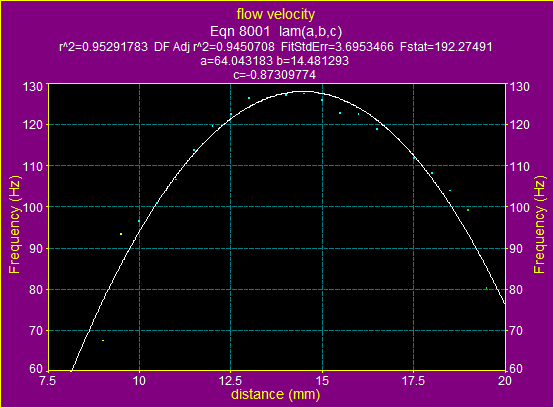Image resolution: width=554 pixels, height=408 pixels.
Task: Click the "12.5" tick label on x-axis
Action: pos(230,381)
